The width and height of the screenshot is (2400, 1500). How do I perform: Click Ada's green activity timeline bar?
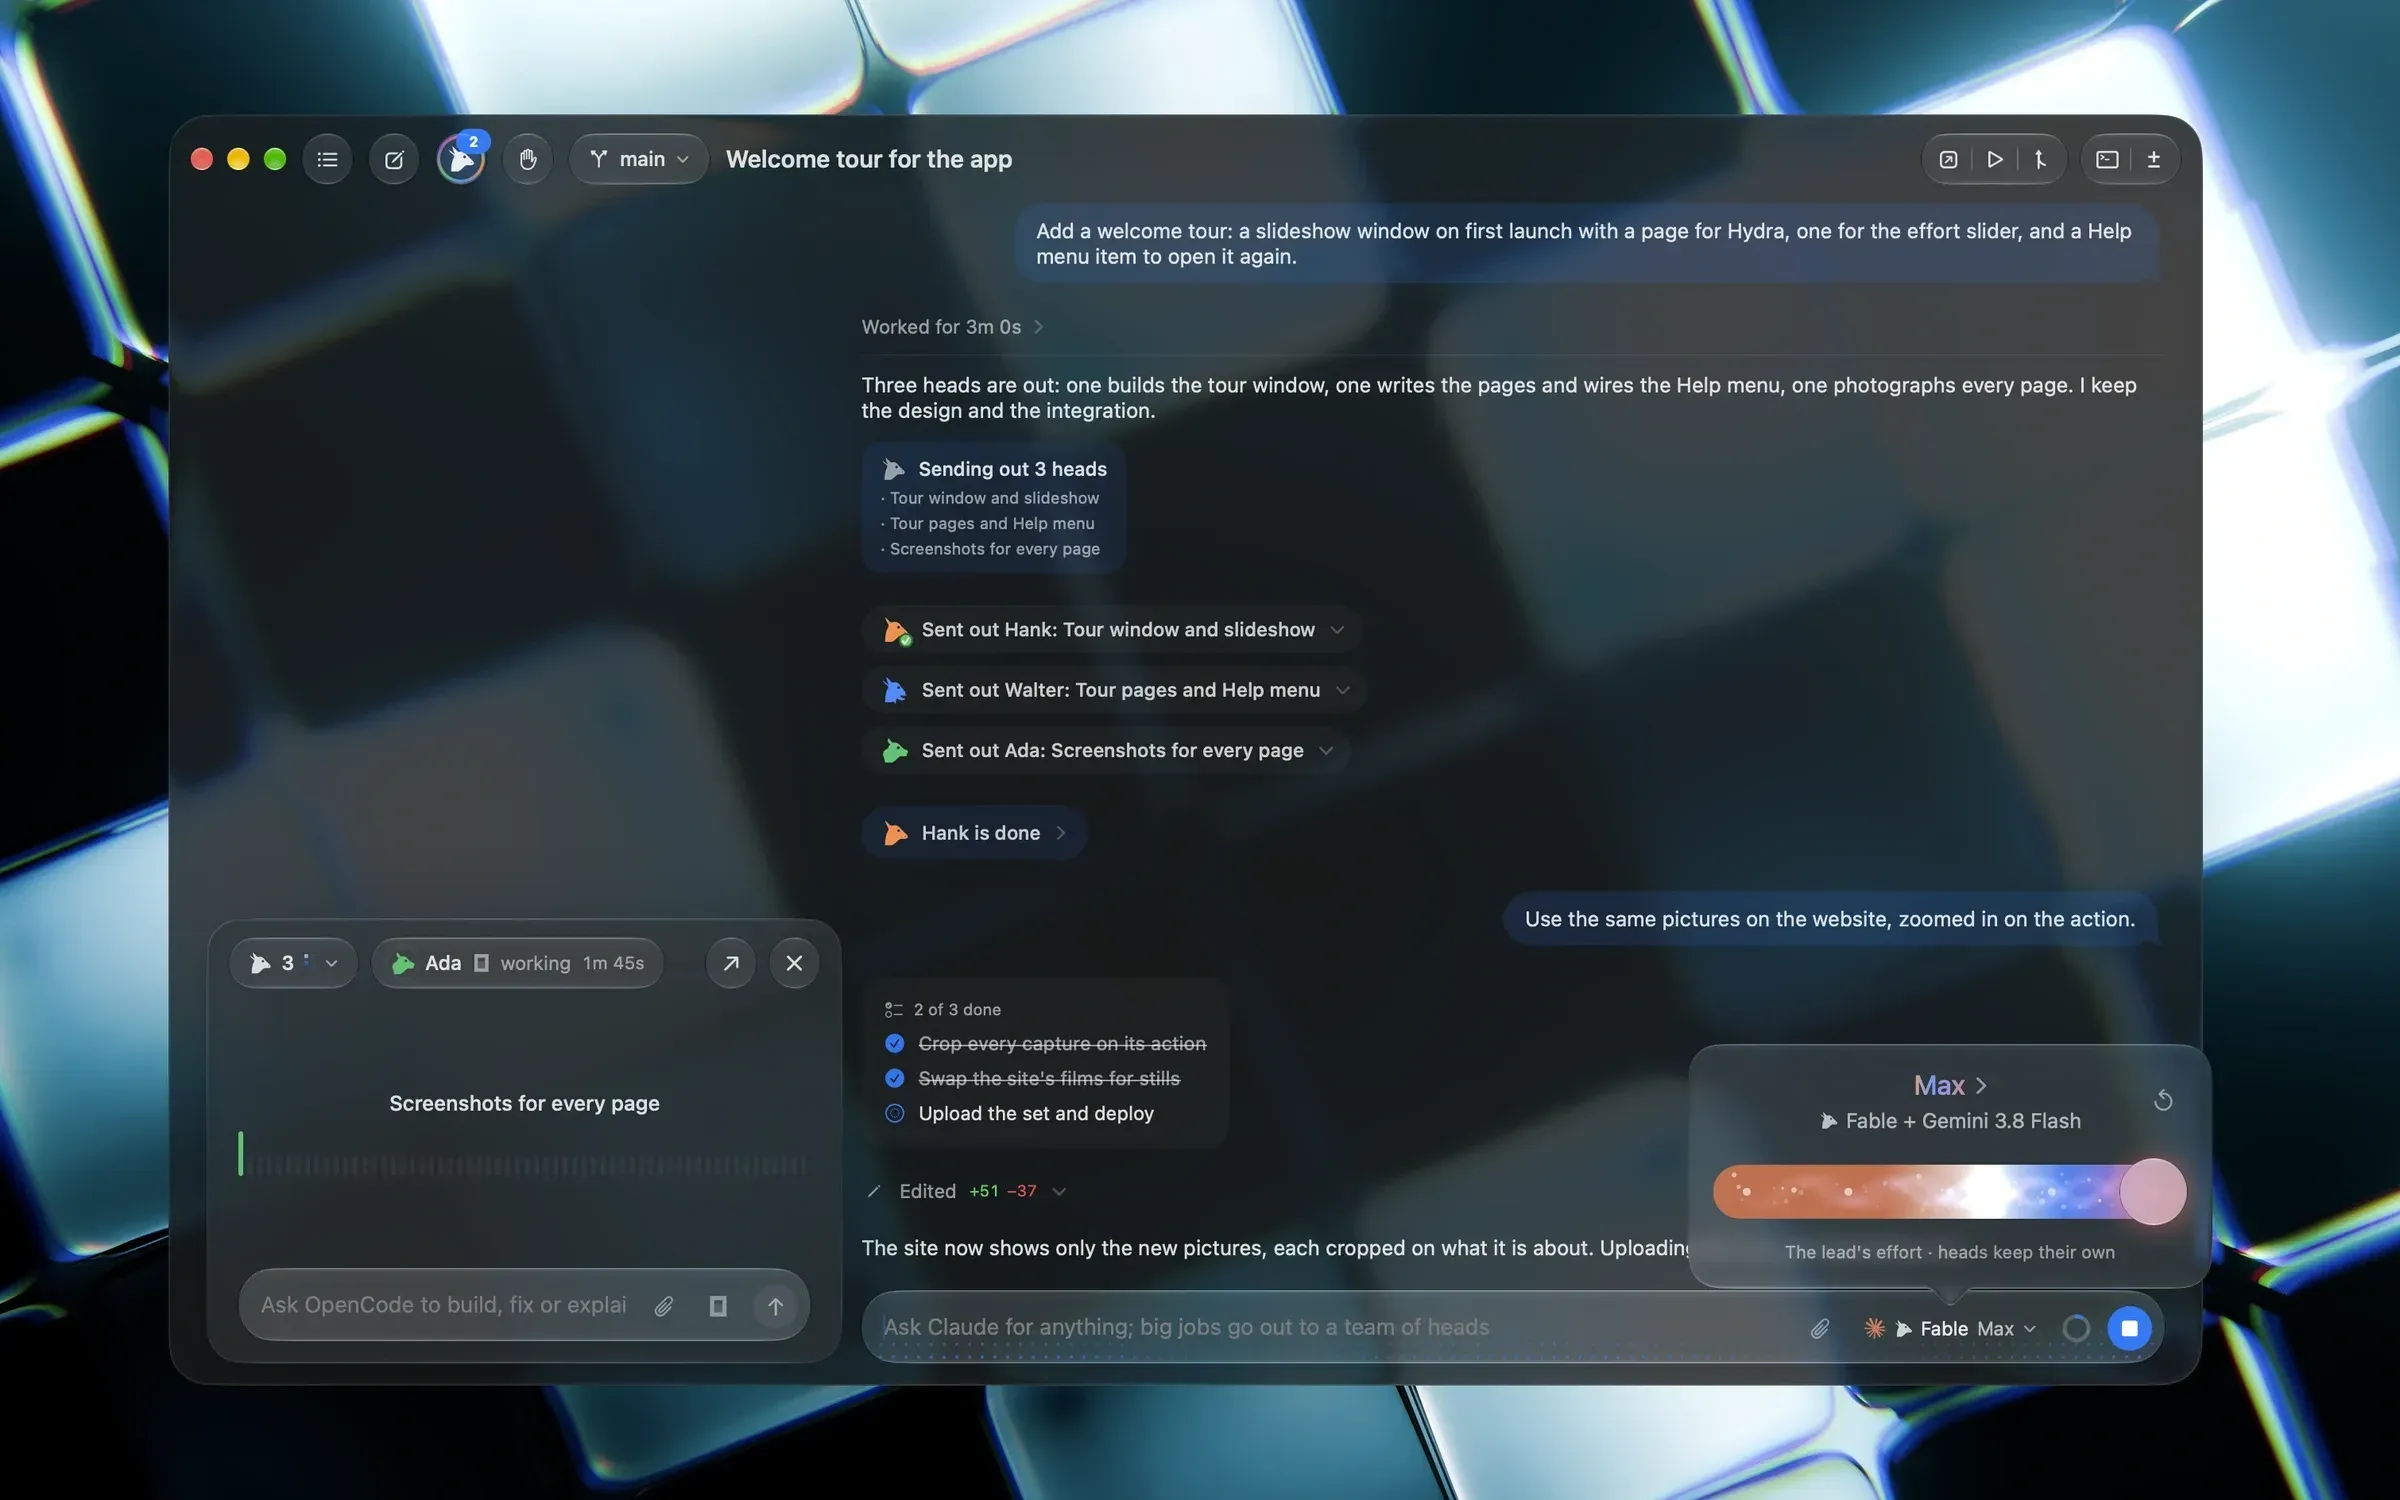tap(240, 1153)
